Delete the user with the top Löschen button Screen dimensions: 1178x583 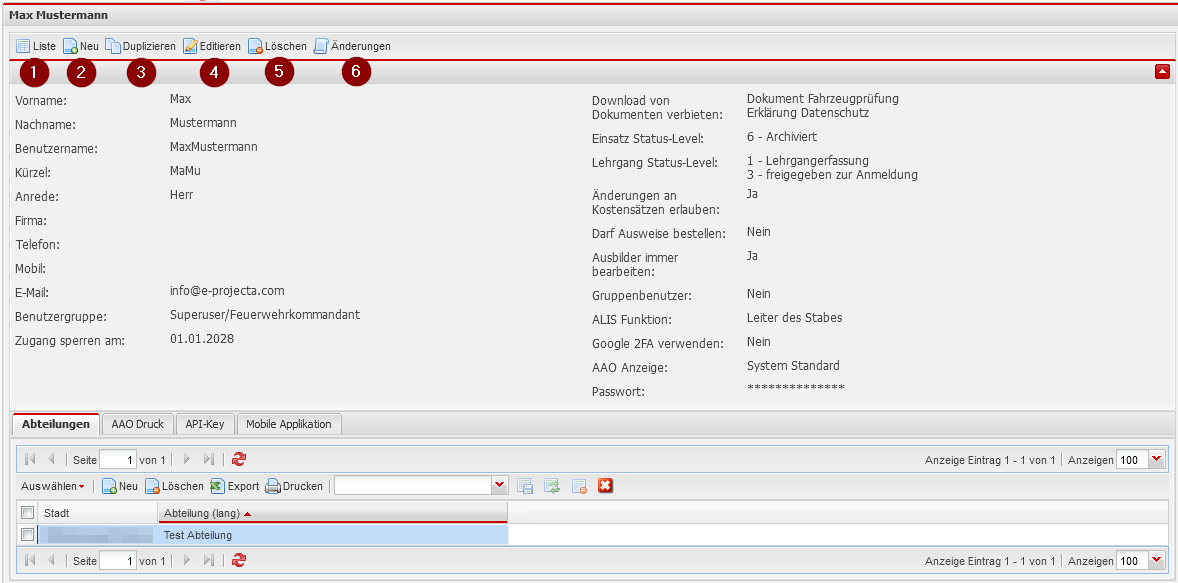(277, 46)
